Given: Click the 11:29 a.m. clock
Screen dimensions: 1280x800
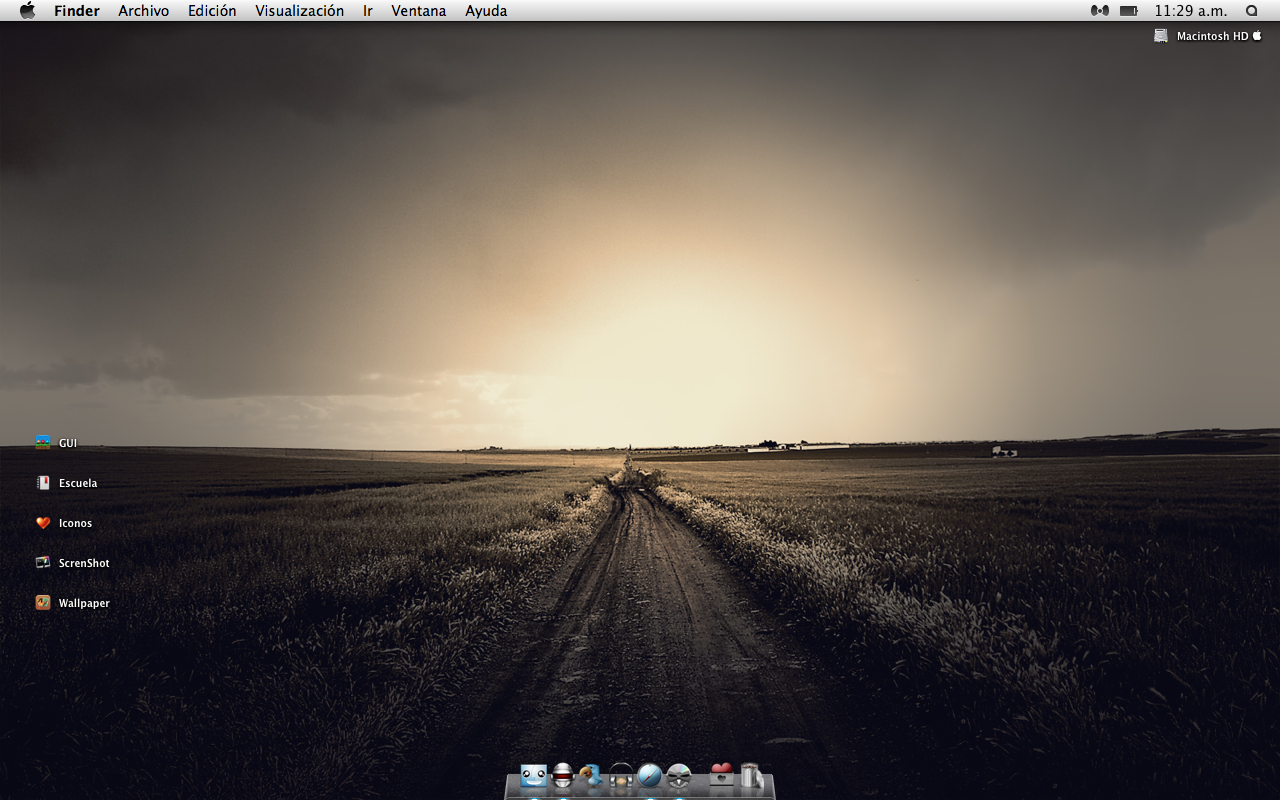Looking at the screenshot, I should point(1191,11).
